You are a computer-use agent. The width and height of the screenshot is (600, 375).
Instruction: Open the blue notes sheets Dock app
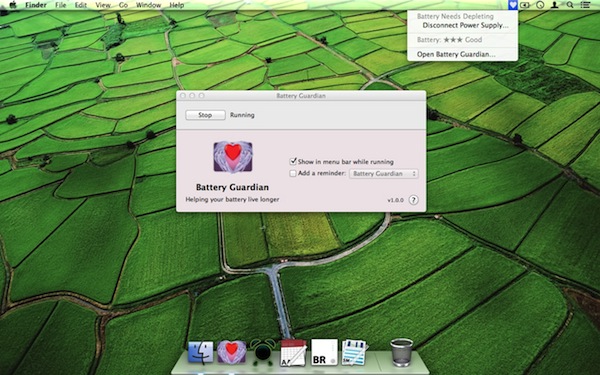click(x=354, y=352)
